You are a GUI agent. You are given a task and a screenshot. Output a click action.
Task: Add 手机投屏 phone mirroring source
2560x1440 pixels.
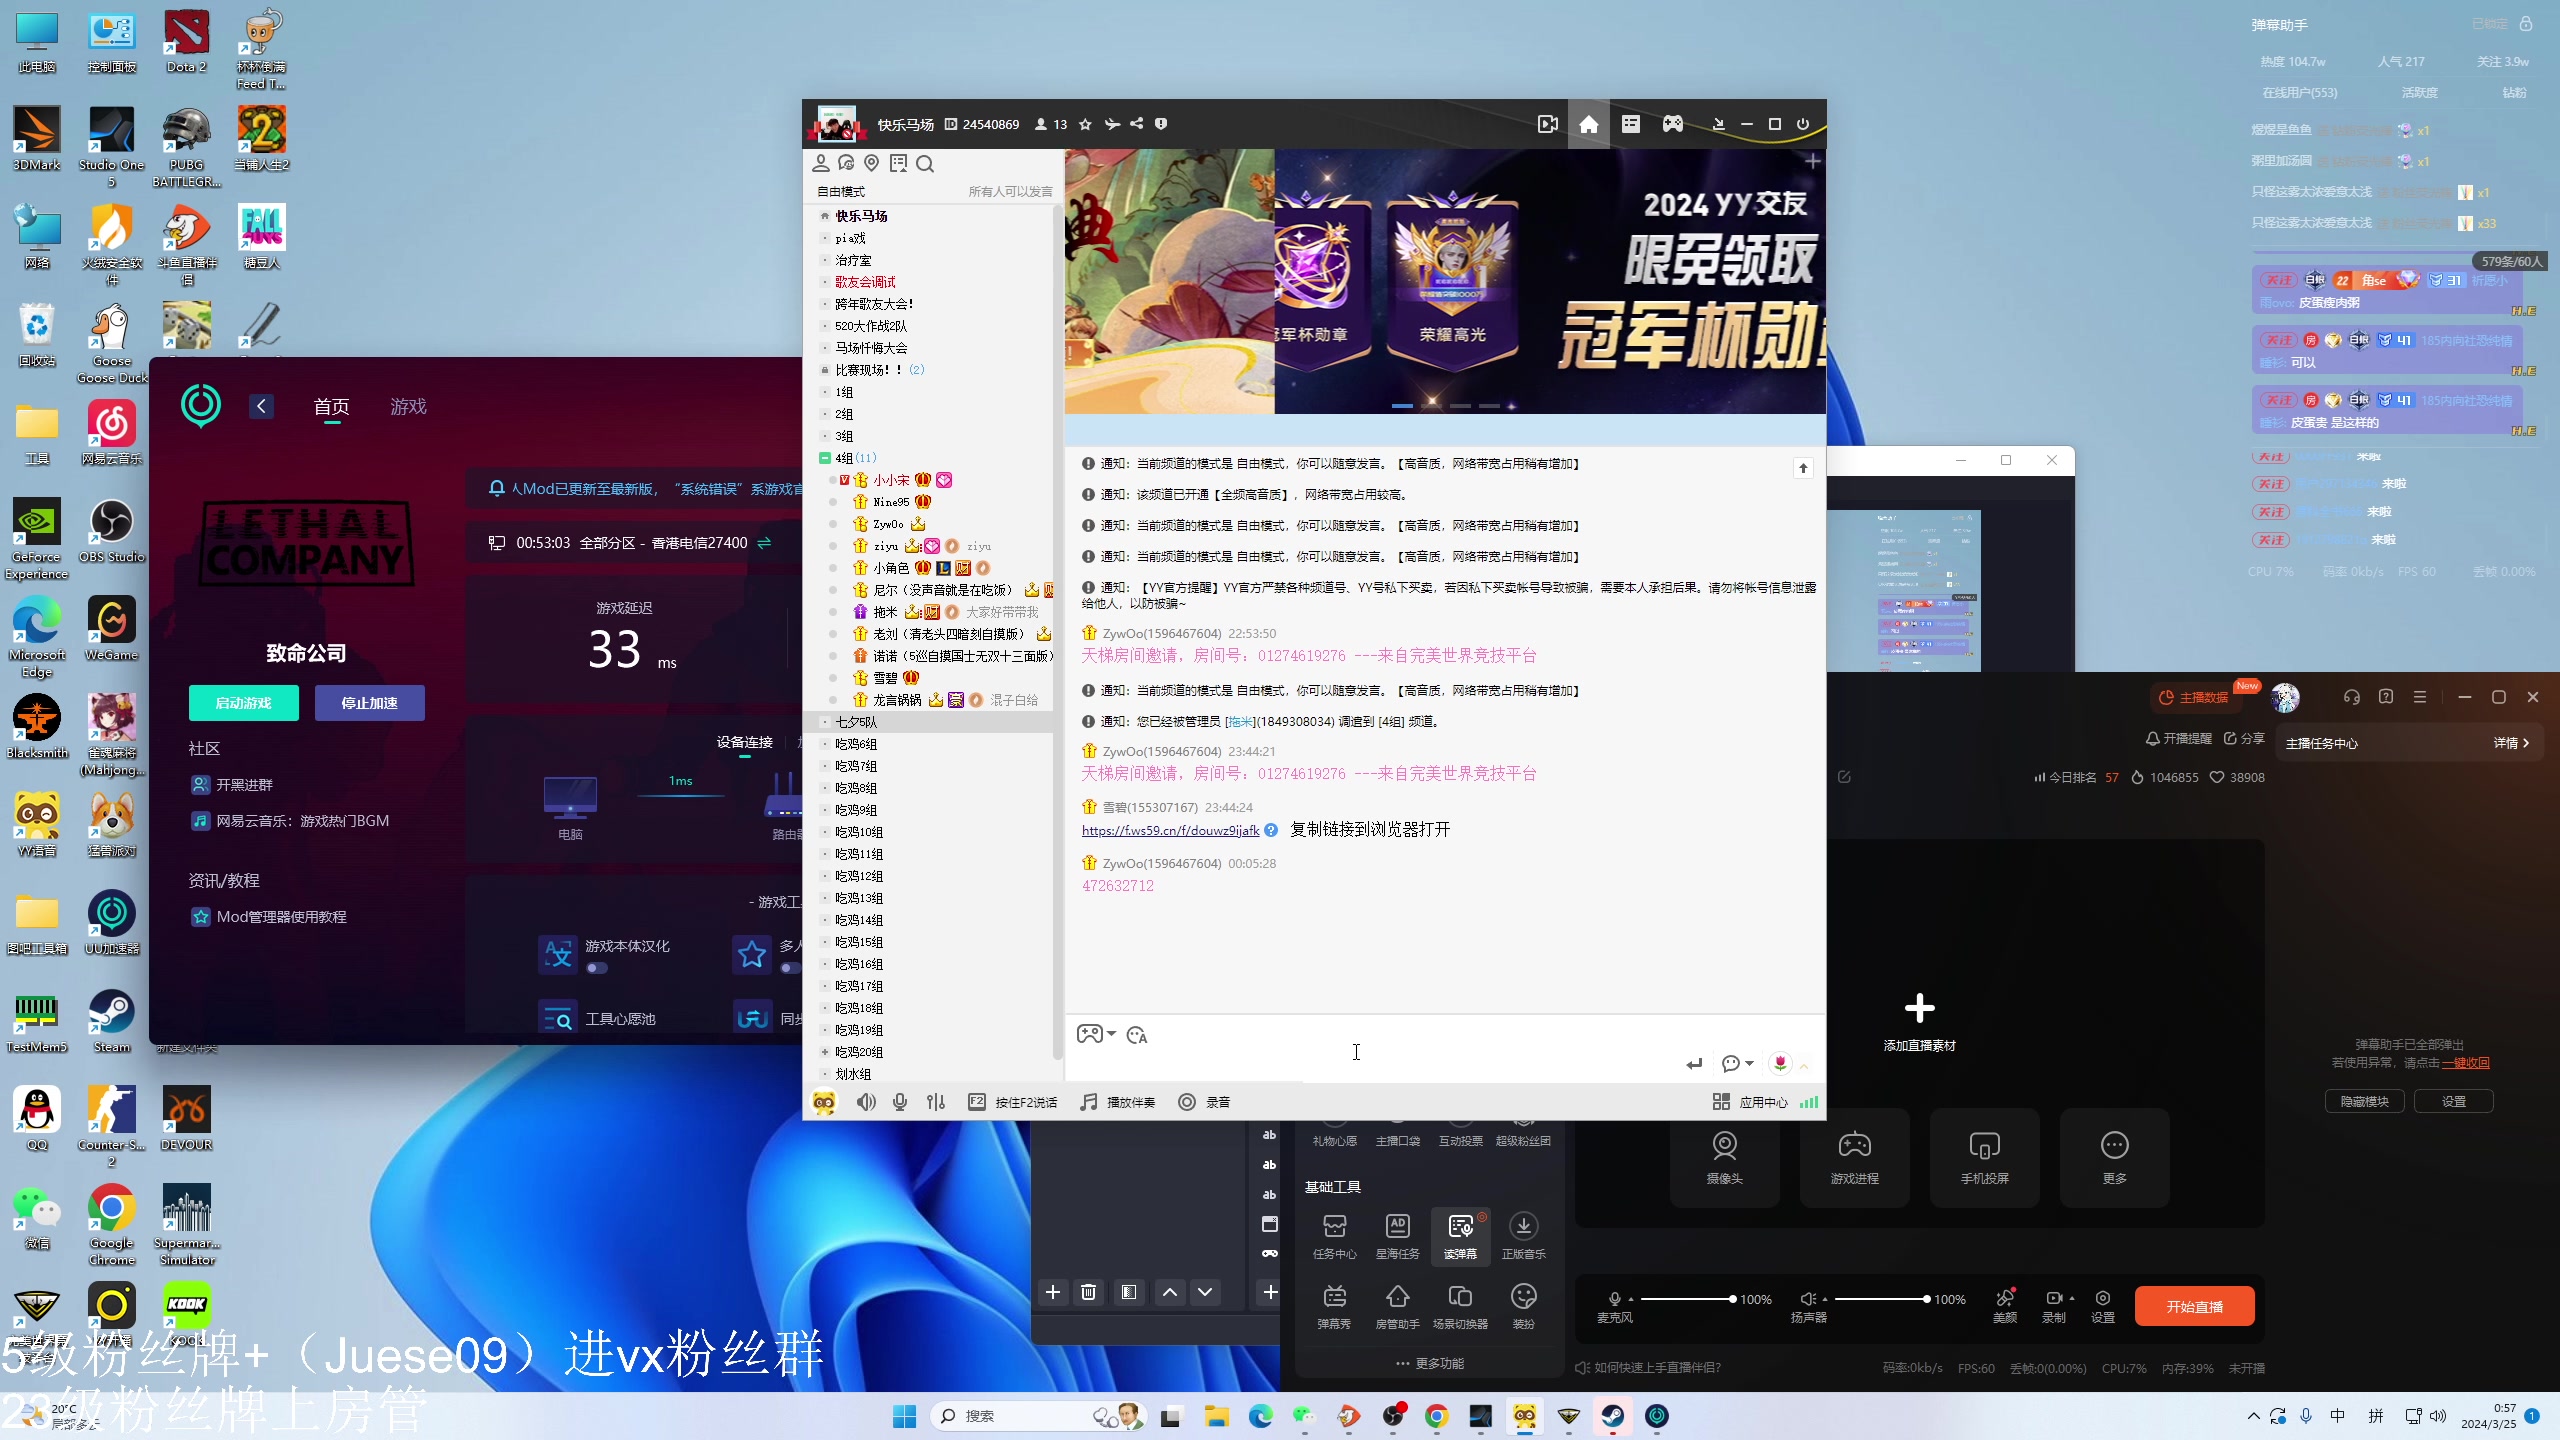[x=1984, y=1156]
